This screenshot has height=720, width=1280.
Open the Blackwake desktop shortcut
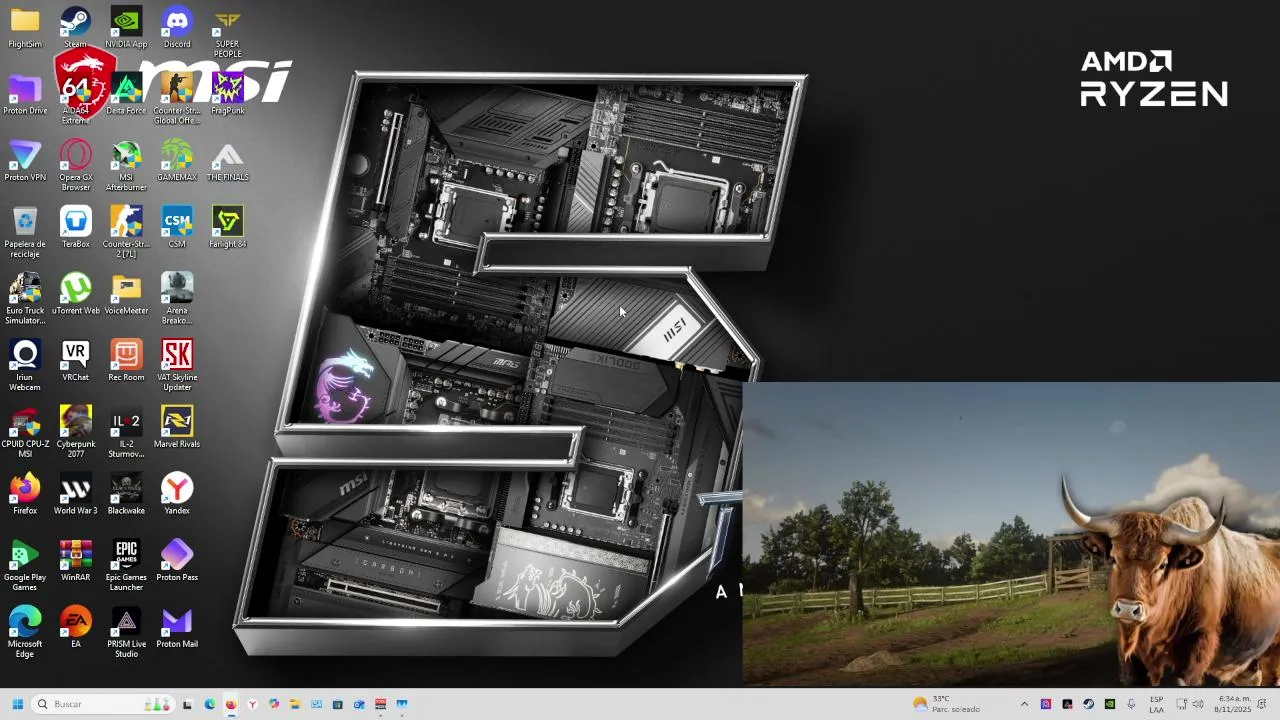pos(126,495)
